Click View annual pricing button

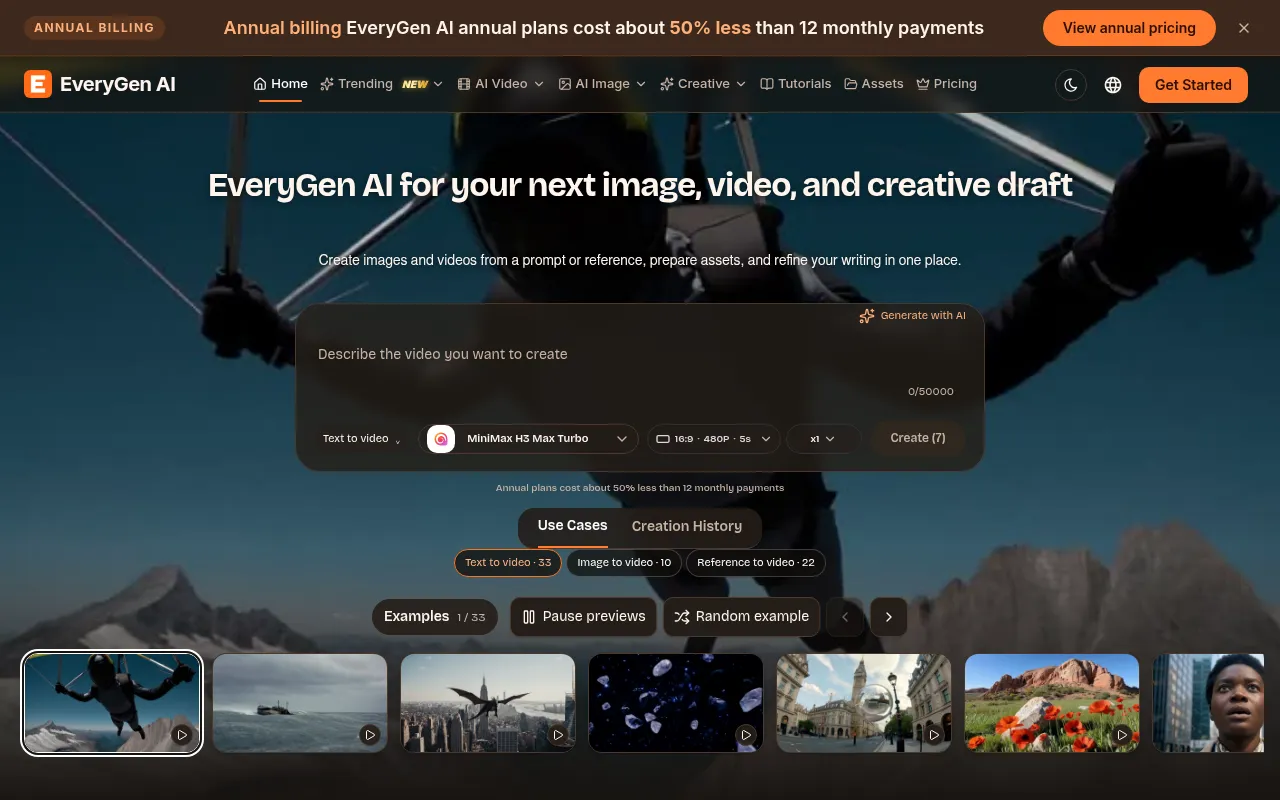1129,28
